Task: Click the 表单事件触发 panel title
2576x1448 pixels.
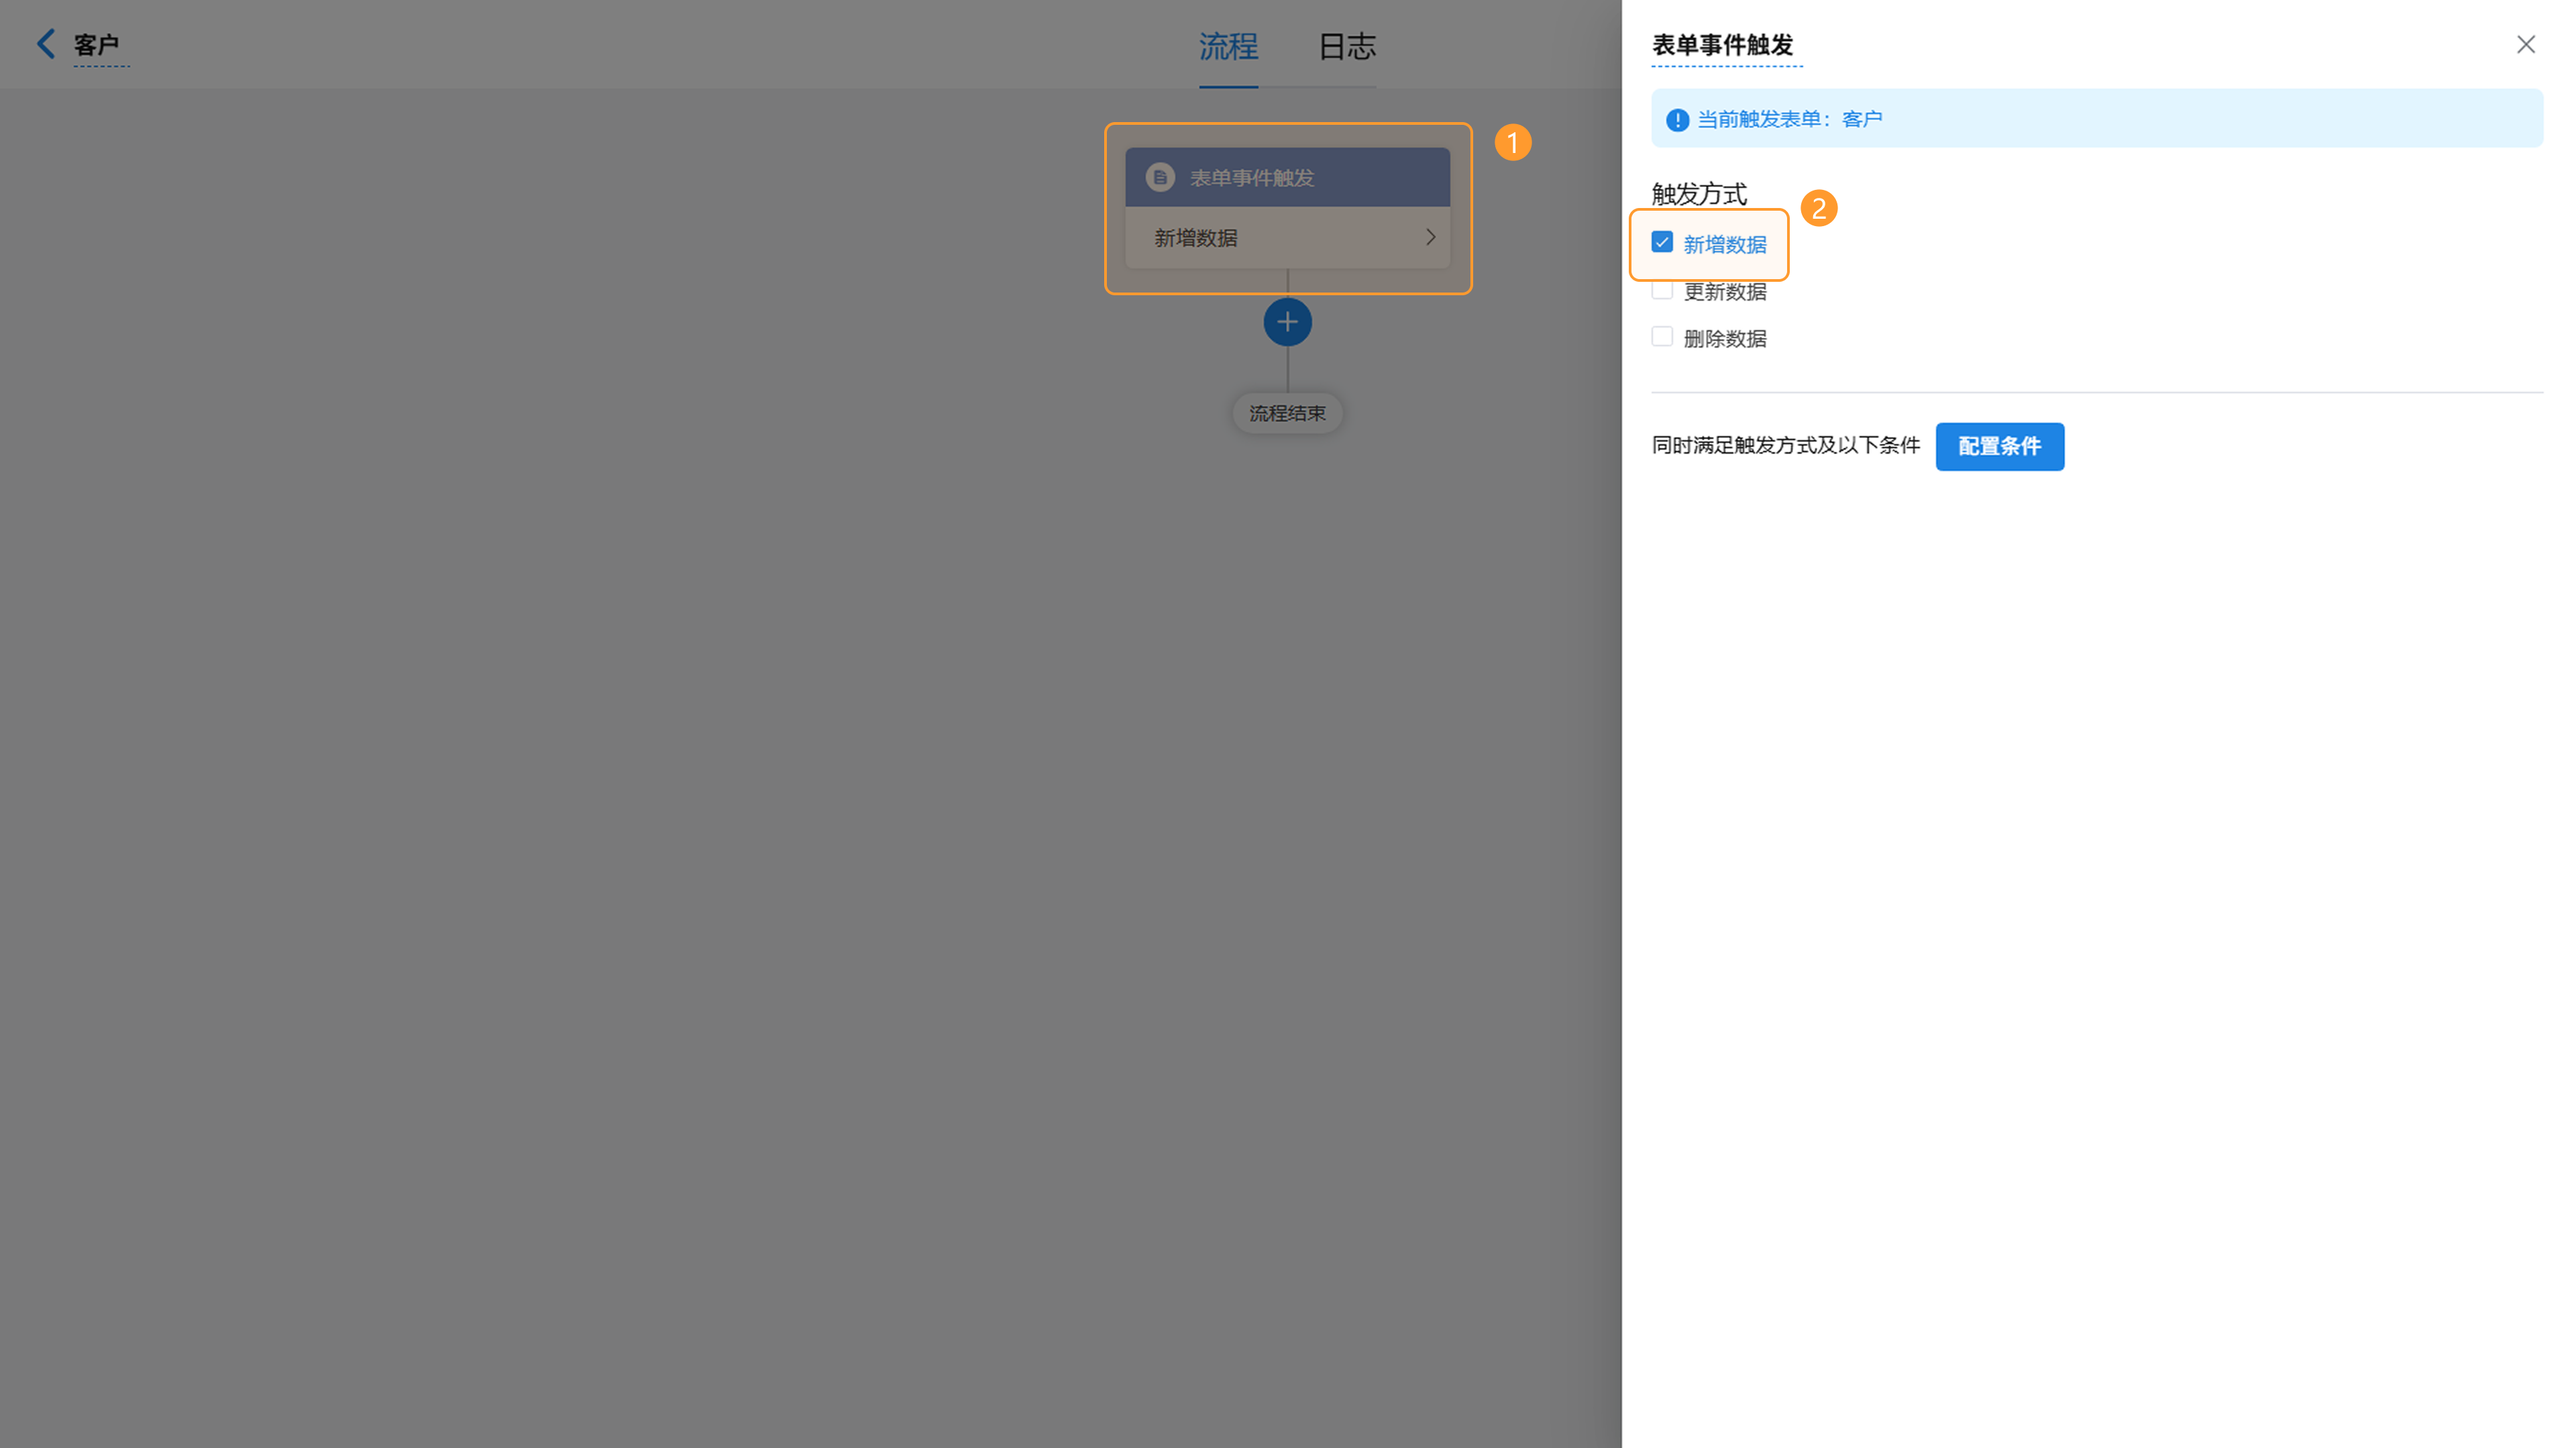Action: point(1723,45)
